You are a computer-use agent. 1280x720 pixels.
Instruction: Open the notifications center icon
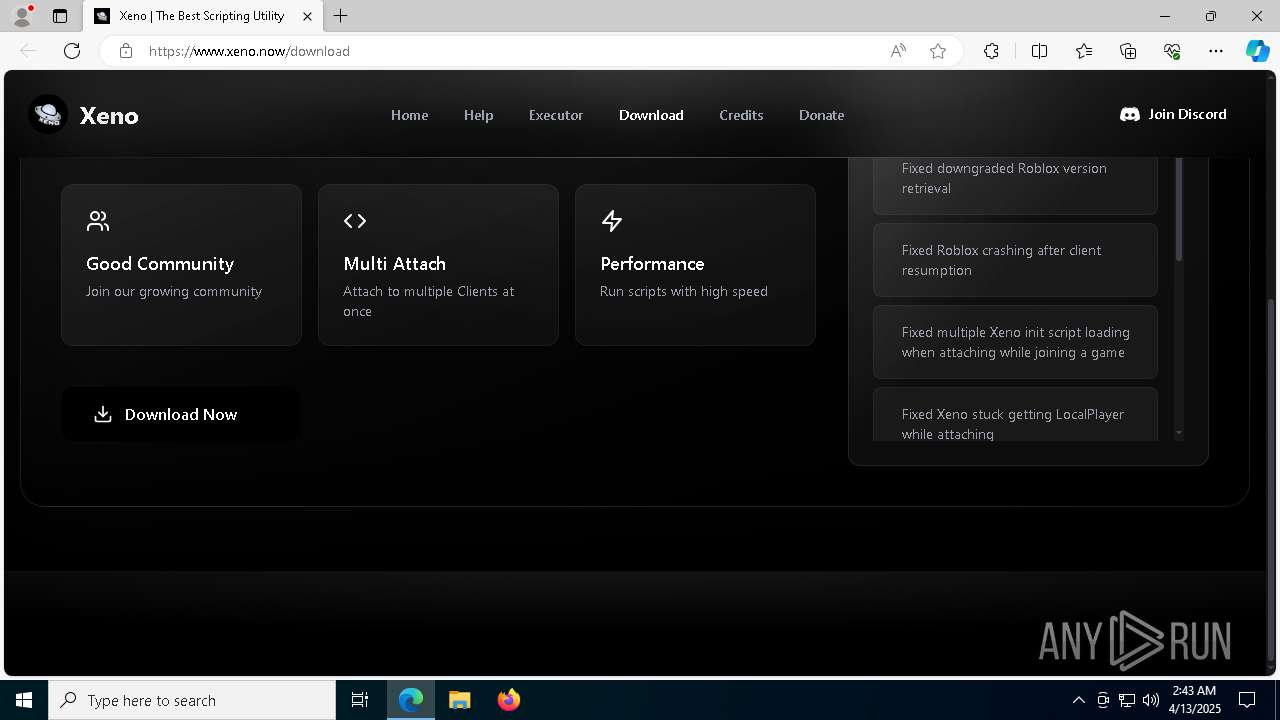pos(1247,700)
